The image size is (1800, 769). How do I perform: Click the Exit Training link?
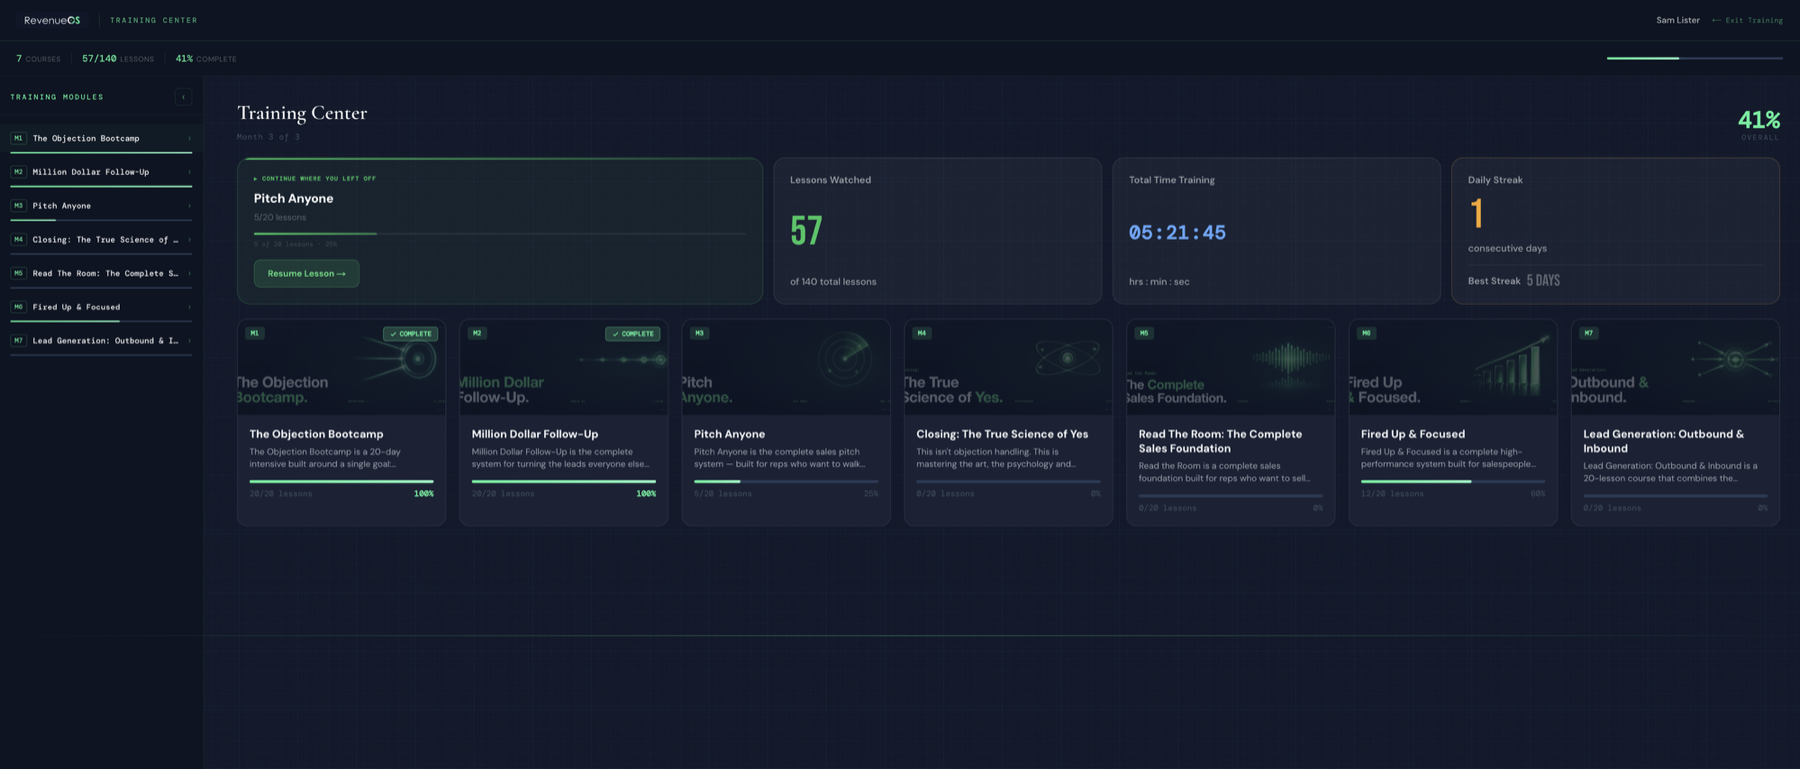point(1747,20)
